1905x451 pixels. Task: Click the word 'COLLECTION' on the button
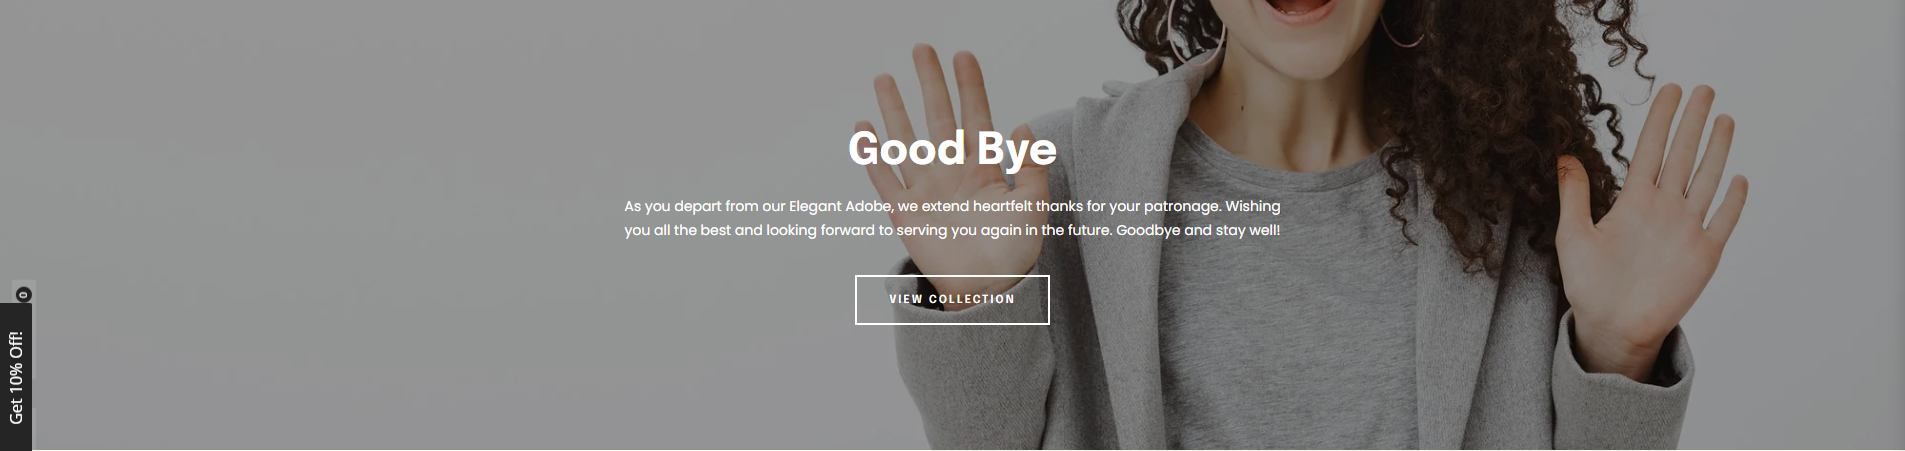point(972,299)
